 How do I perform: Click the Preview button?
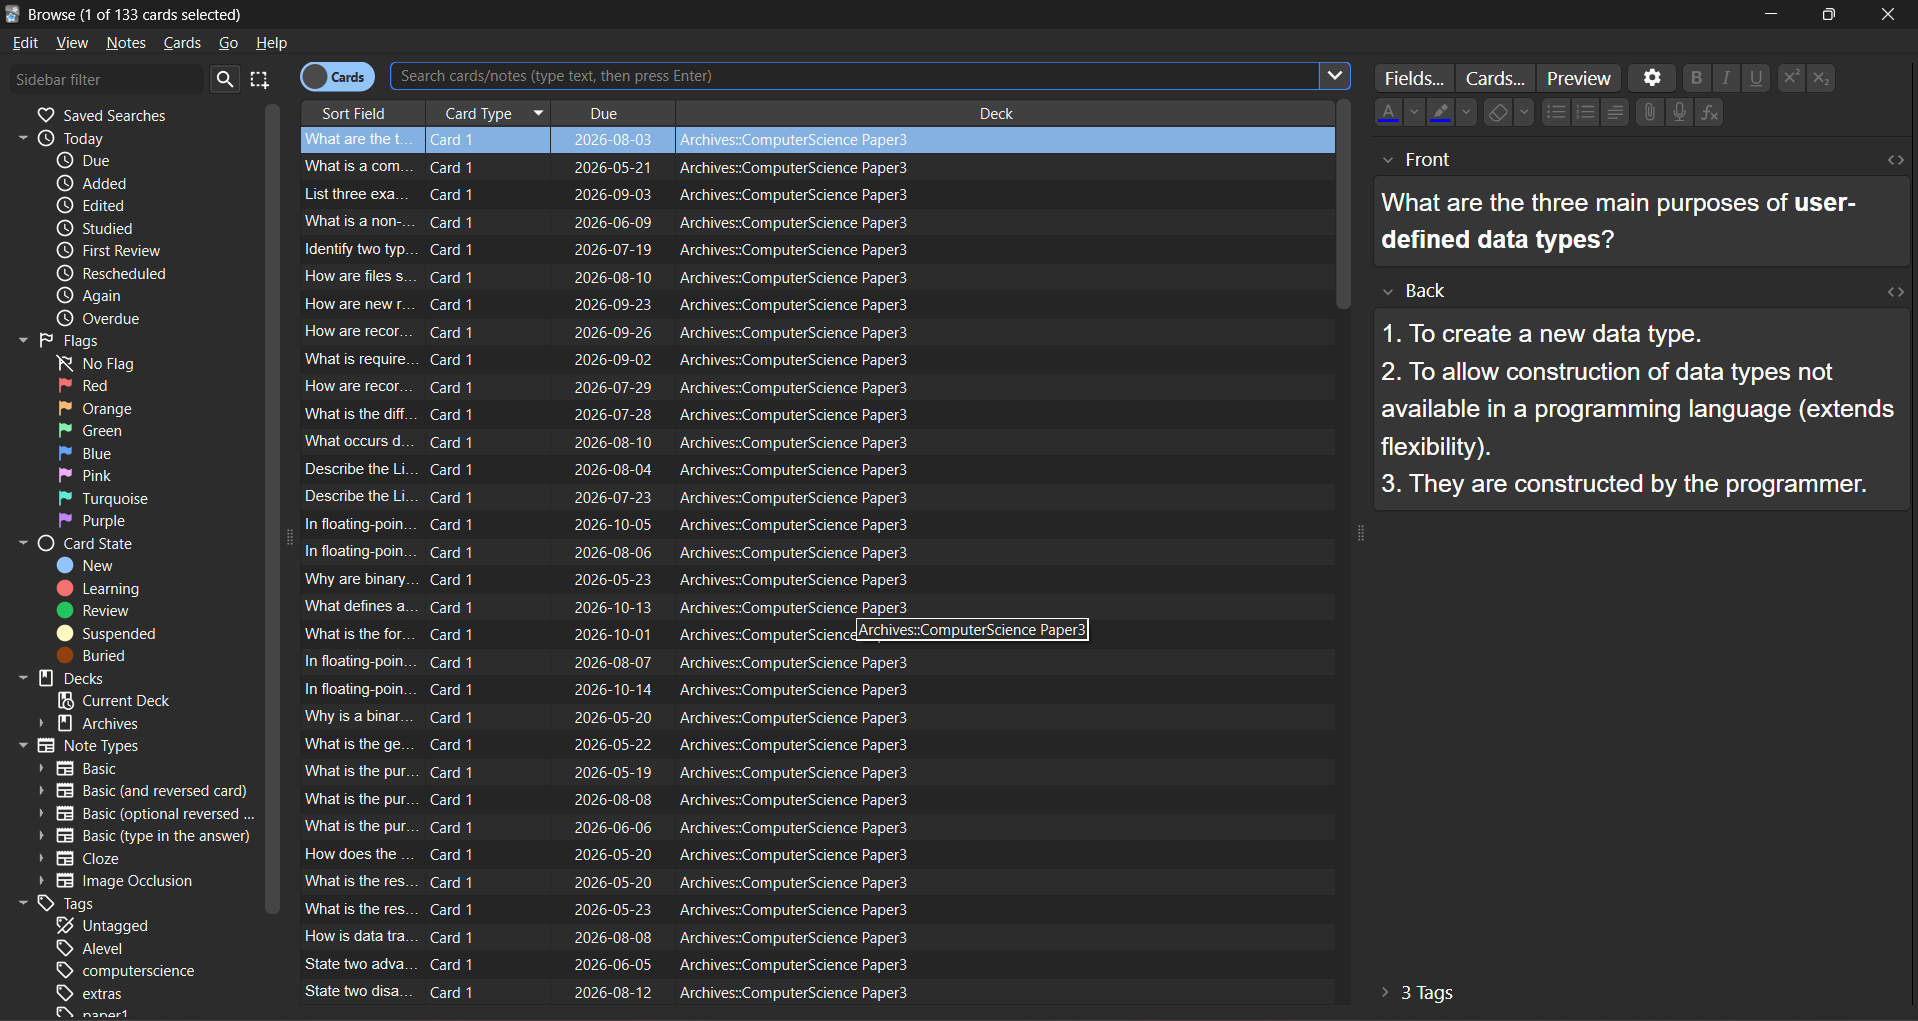(x=1578, y=78)
